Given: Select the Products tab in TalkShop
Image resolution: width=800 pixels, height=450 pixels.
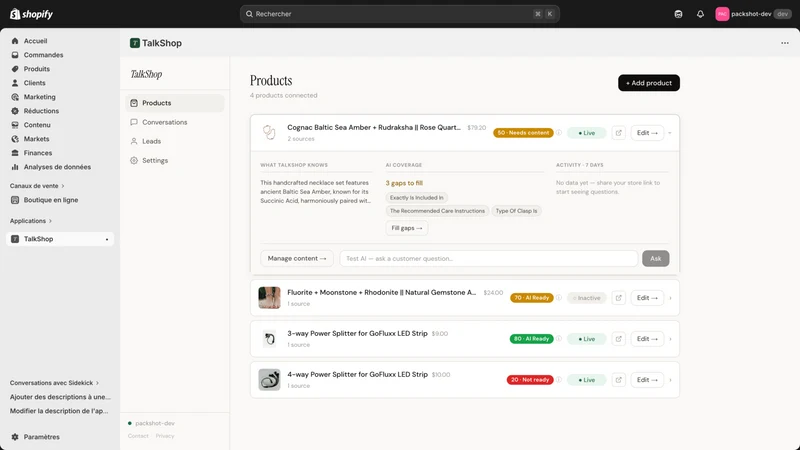Looking at the screenshot, I should click(x=174, y=103).
